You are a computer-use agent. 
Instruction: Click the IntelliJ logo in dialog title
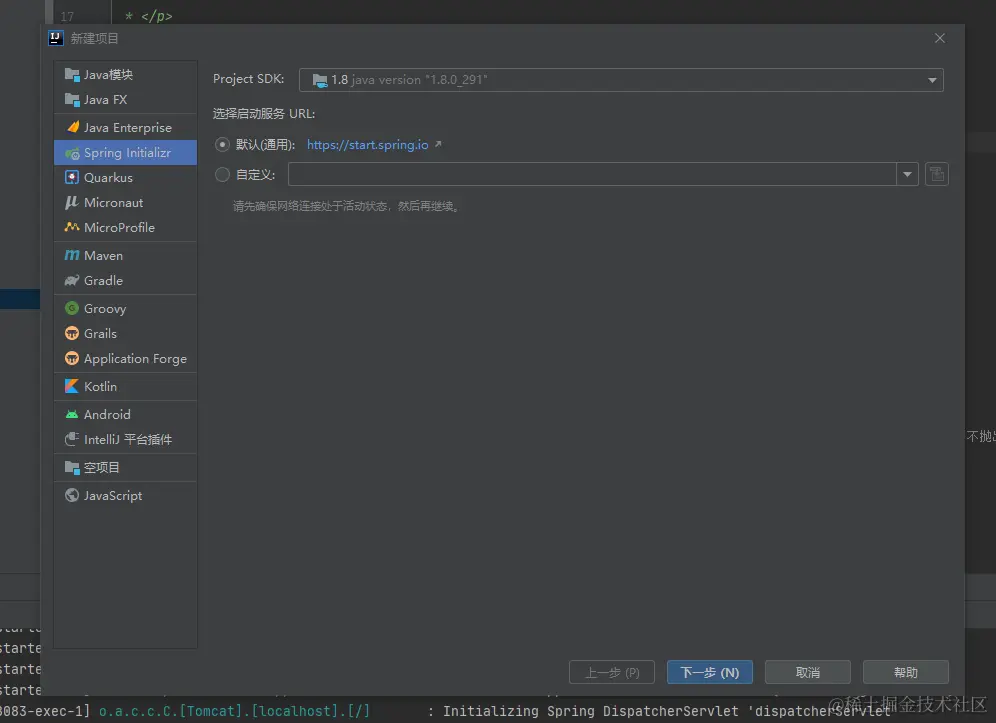tap(56, 38)
